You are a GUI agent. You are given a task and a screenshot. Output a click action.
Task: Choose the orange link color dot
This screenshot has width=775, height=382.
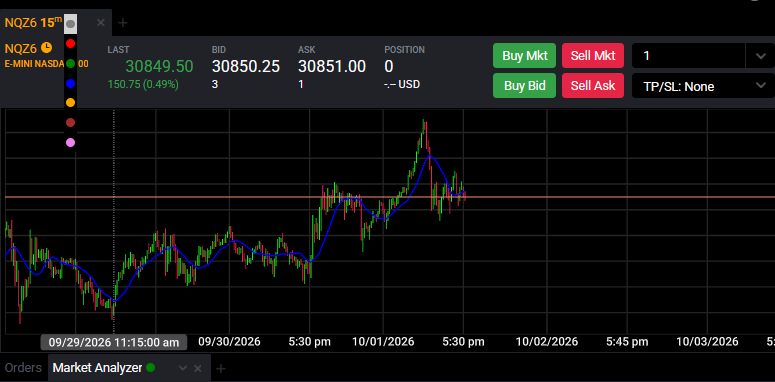(71, 102)
